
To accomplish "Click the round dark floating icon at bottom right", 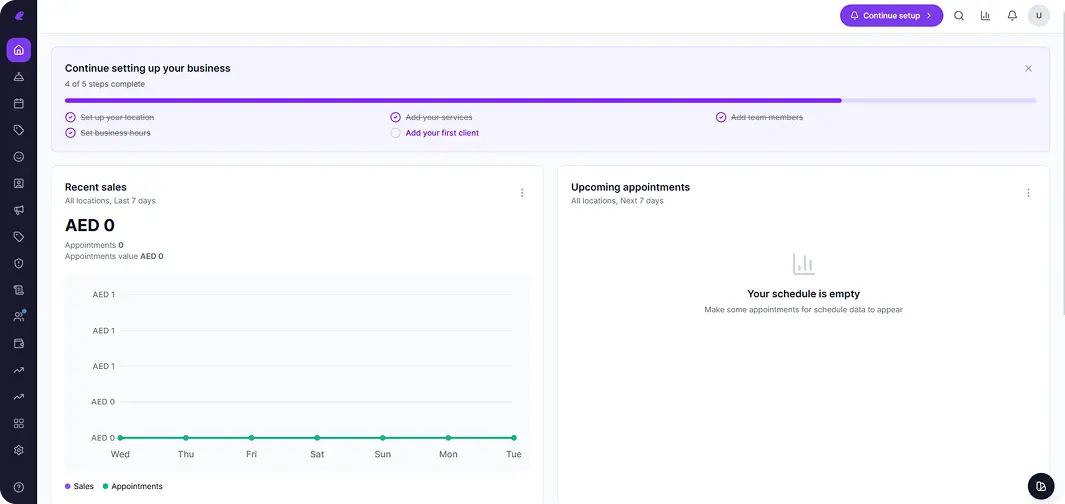I will click(x=1041, y=486).
